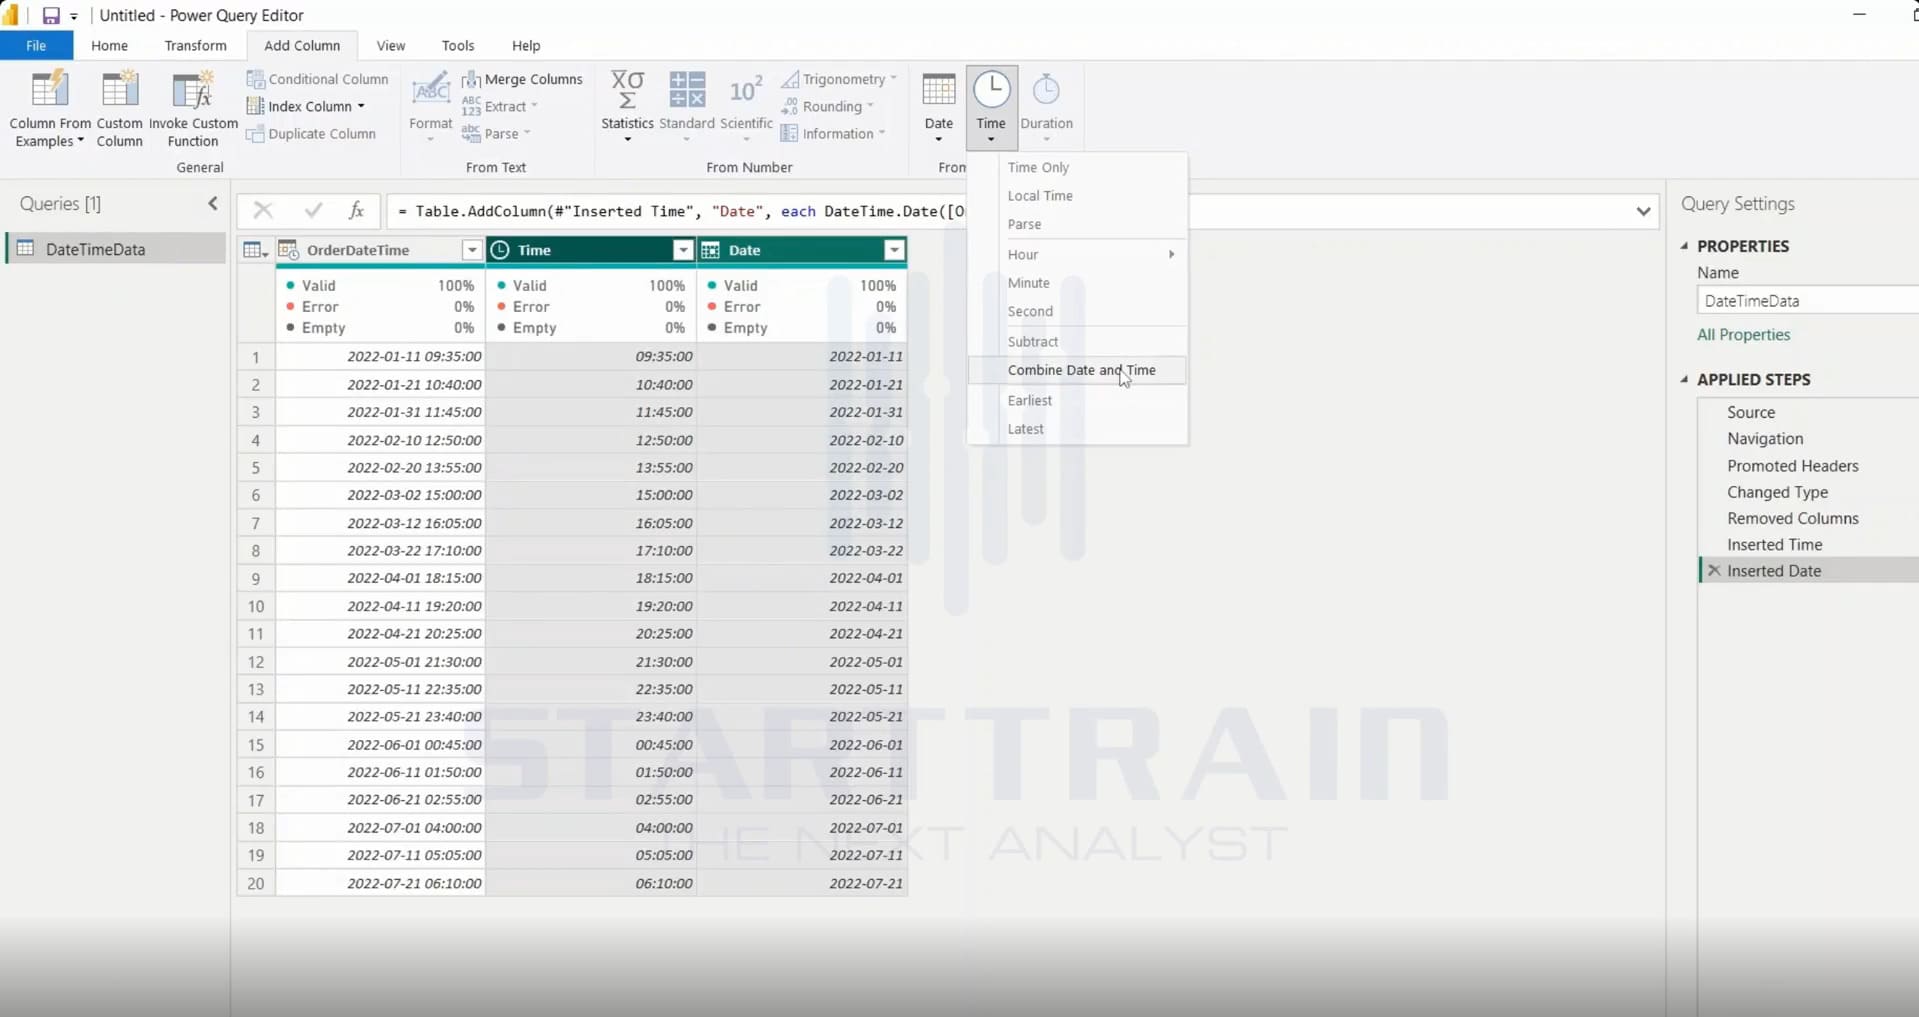This screenshot has height=1017, width=1919.
Task: Cancel formula edit with X icon
Action: coord(263,210)
